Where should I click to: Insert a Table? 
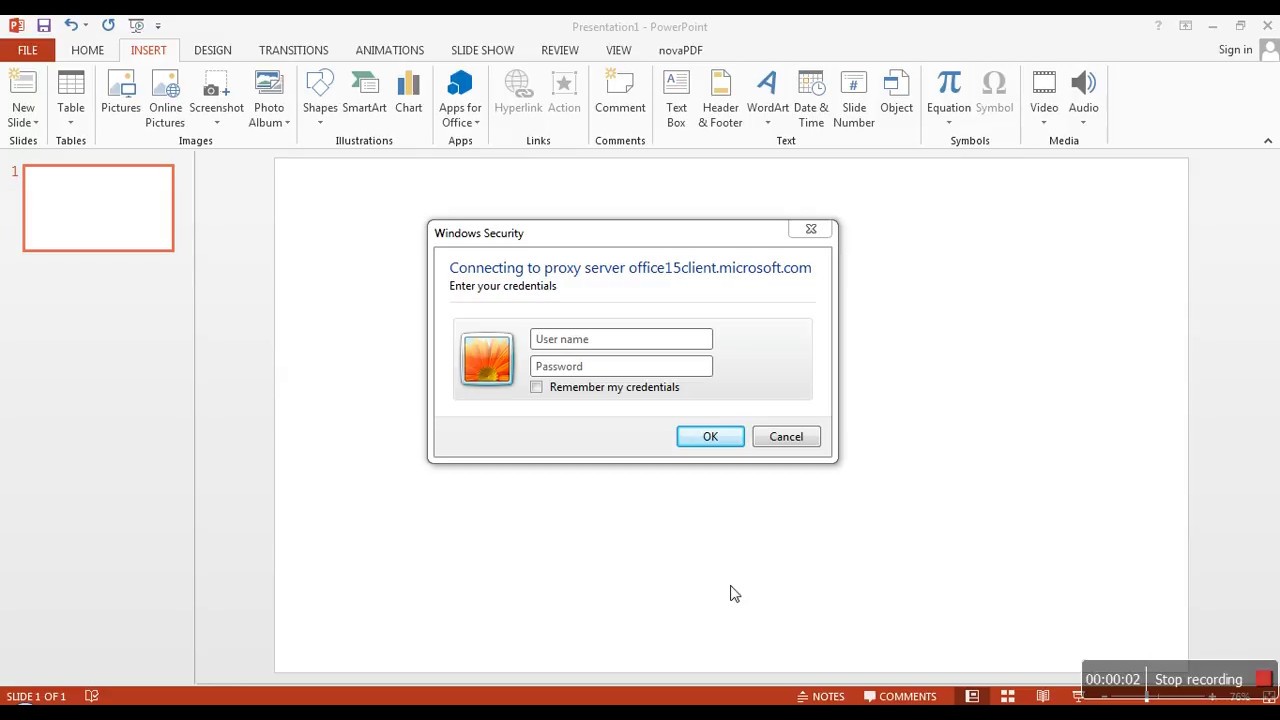click(71, 99)
